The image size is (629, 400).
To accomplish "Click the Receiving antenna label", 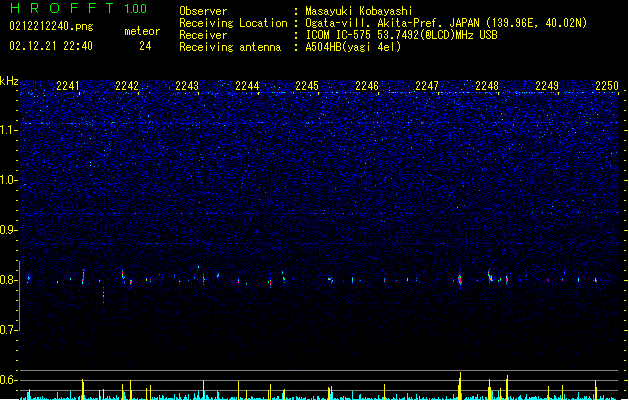I will [230, 47].
